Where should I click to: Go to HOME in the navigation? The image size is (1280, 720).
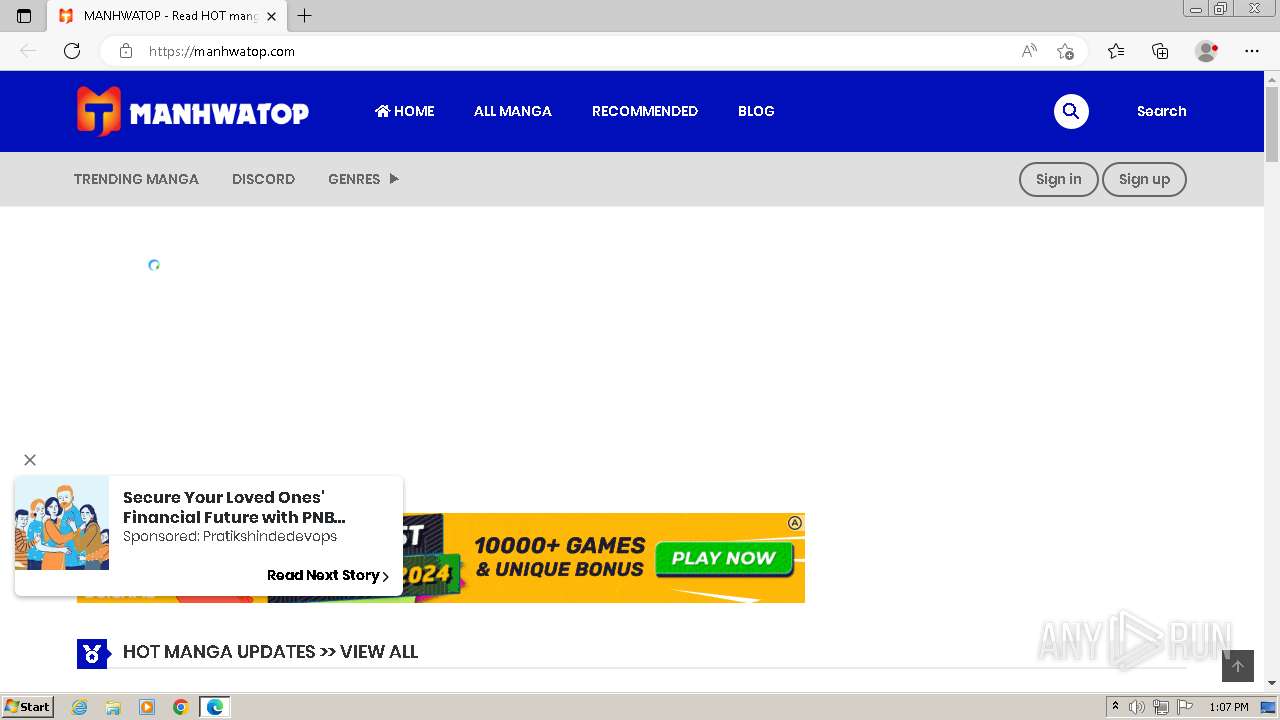(x=404, y=111)
